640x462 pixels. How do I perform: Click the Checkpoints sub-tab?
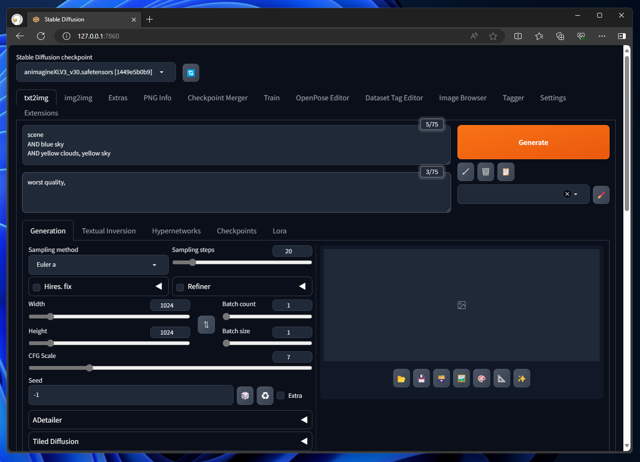236,231
